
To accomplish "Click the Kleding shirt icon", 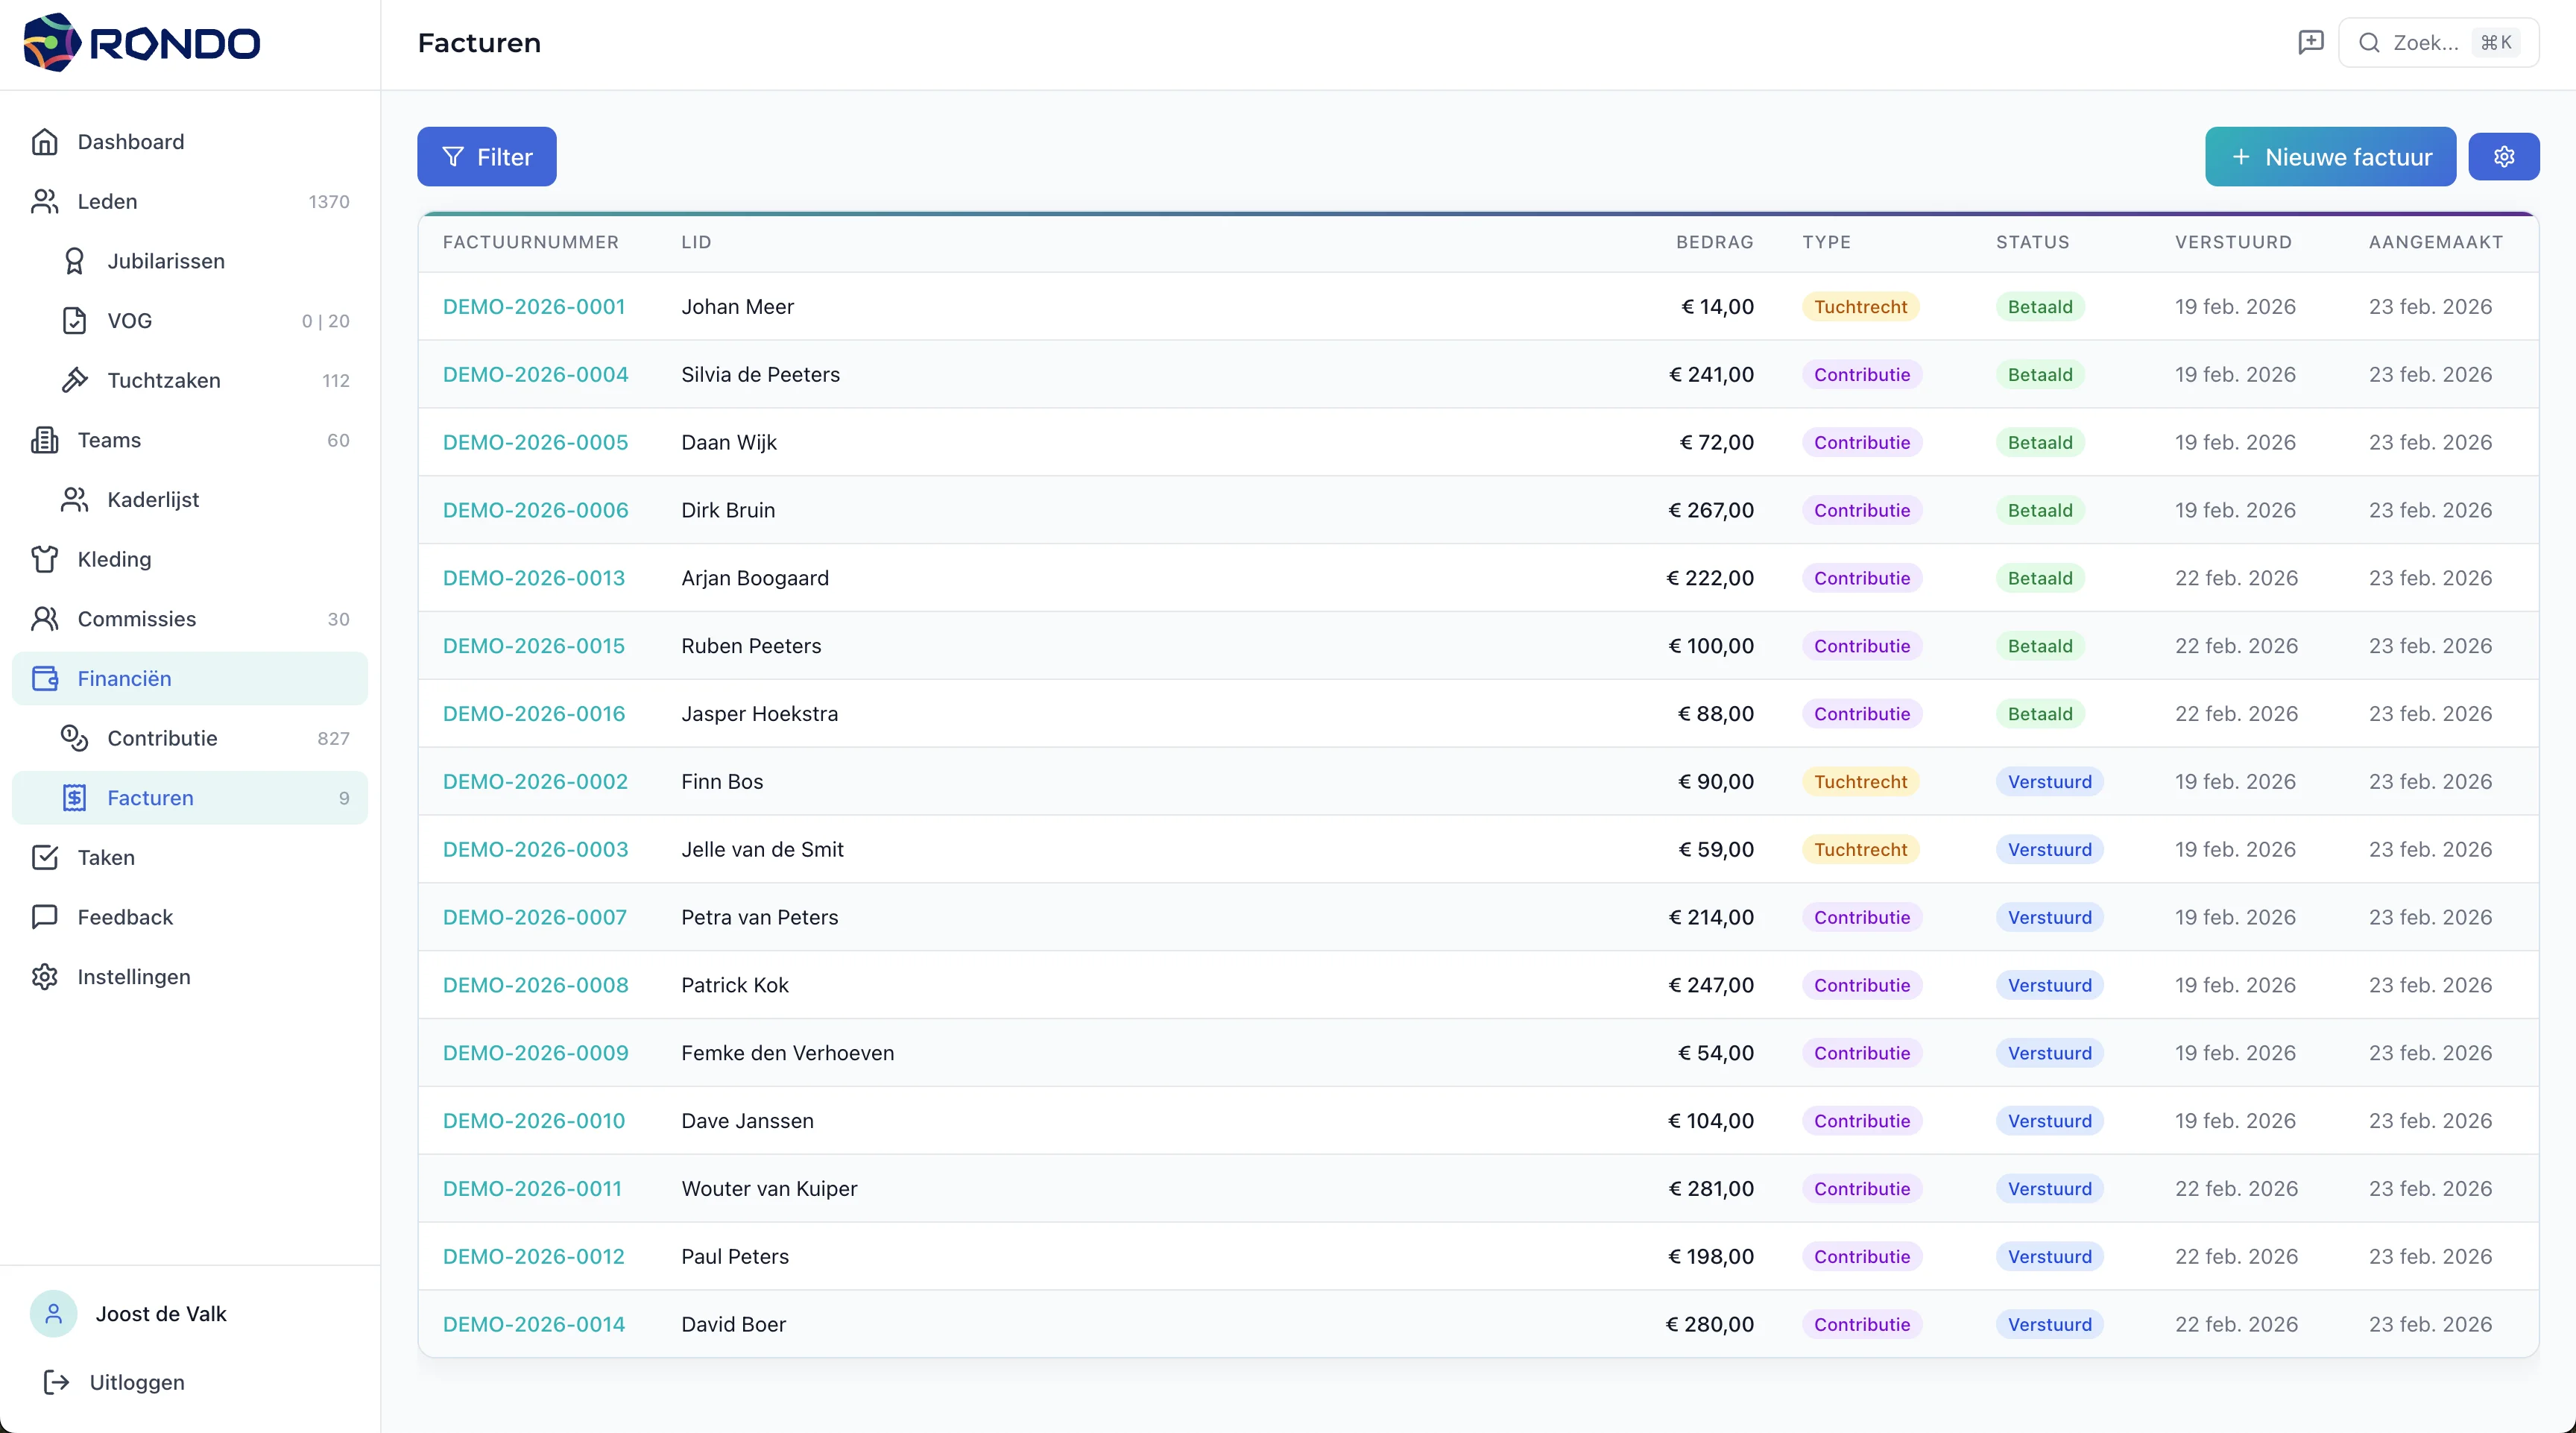I will [x=45, y=559].
